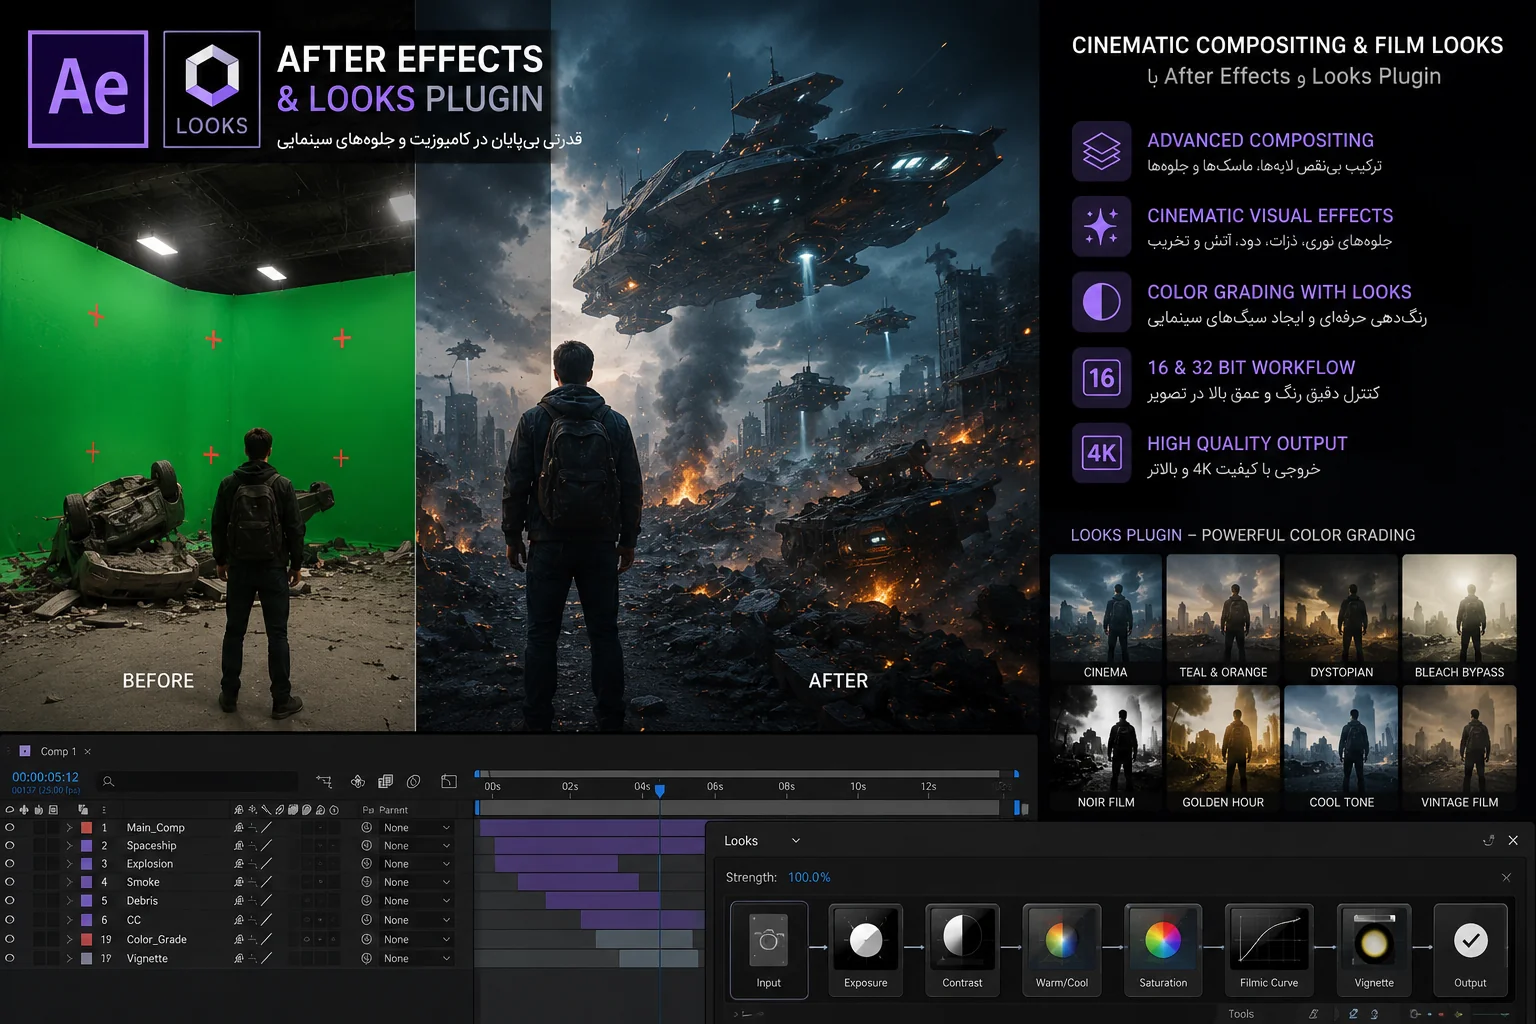The image size is (1536, 1024).
Task: Open the Looks panel title dropdown arrow
Action: [796, 841]
